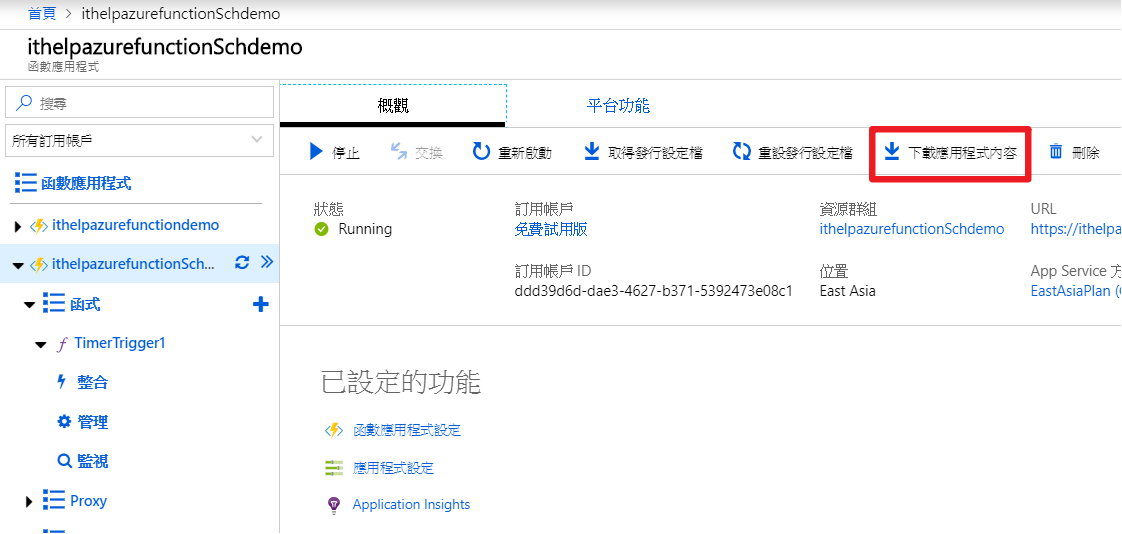The width and height of the screenshot is (1122, 534).
Task: Click the search box 搜尋
Action: coord(140,102)
